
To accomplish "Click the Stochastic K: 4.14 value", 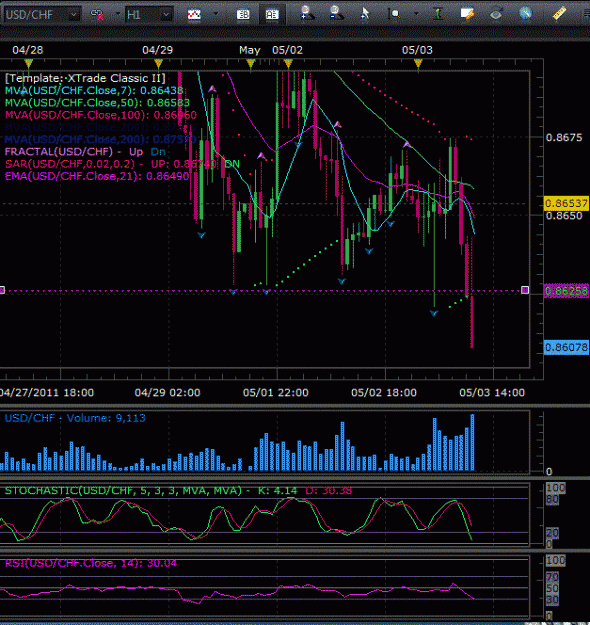I will coord(277,491).
